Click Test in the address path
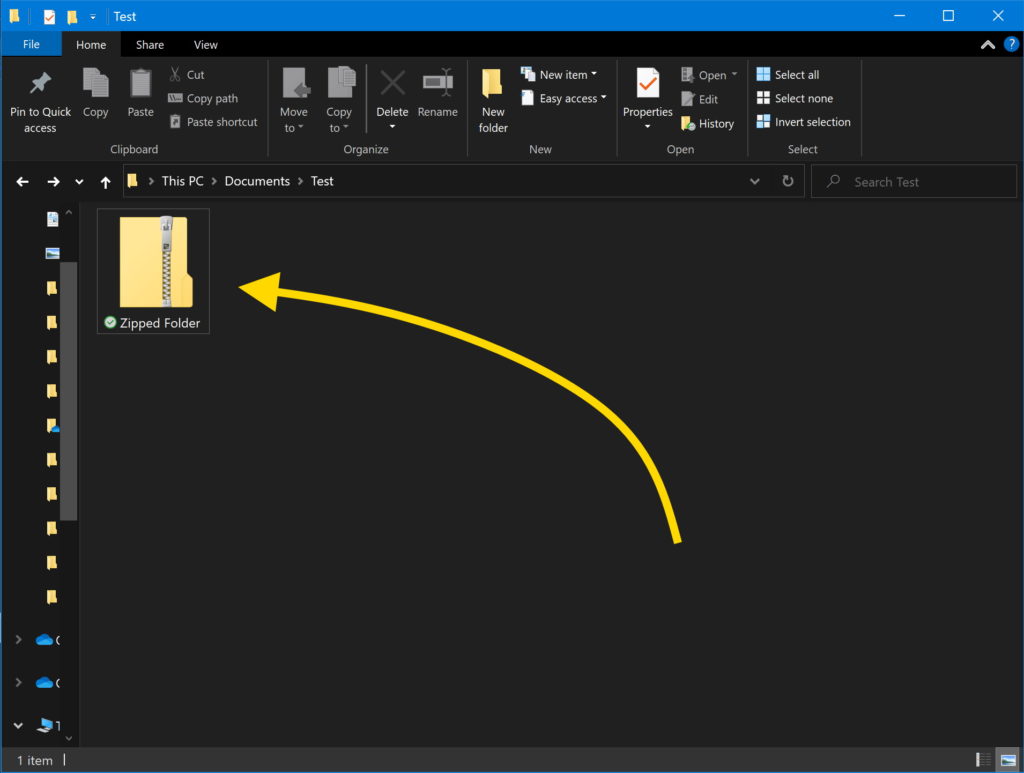The image size is (1024, 773). click(x=322, y=181)
